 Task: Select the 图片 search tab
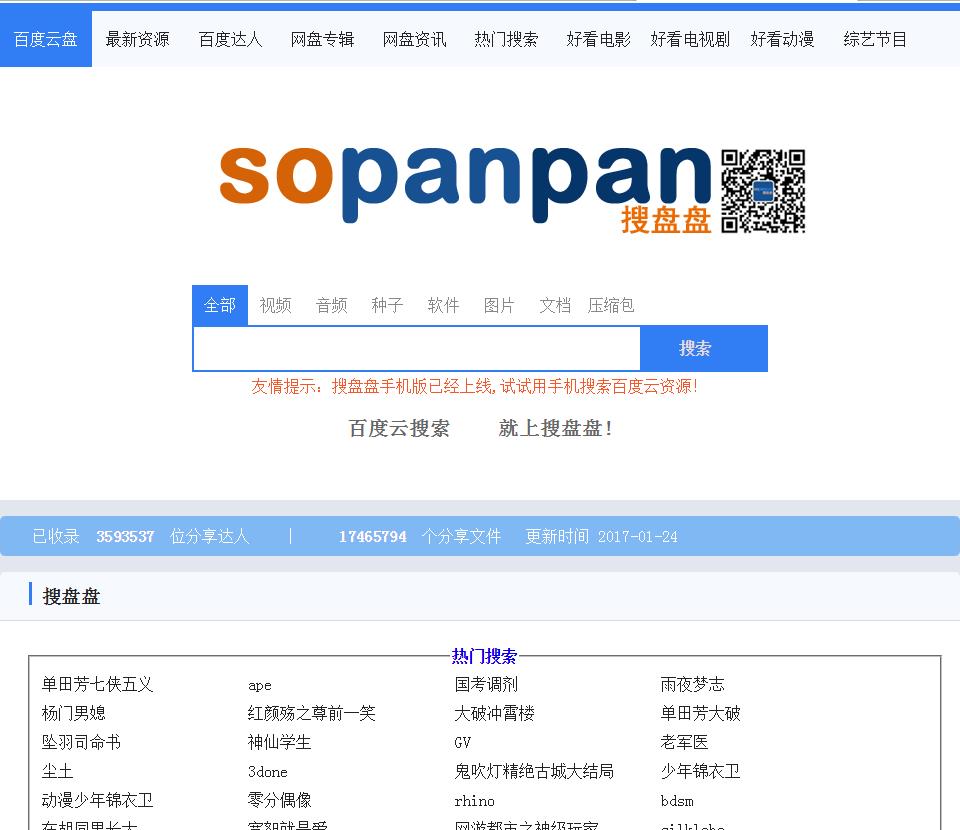pos(499,305)
